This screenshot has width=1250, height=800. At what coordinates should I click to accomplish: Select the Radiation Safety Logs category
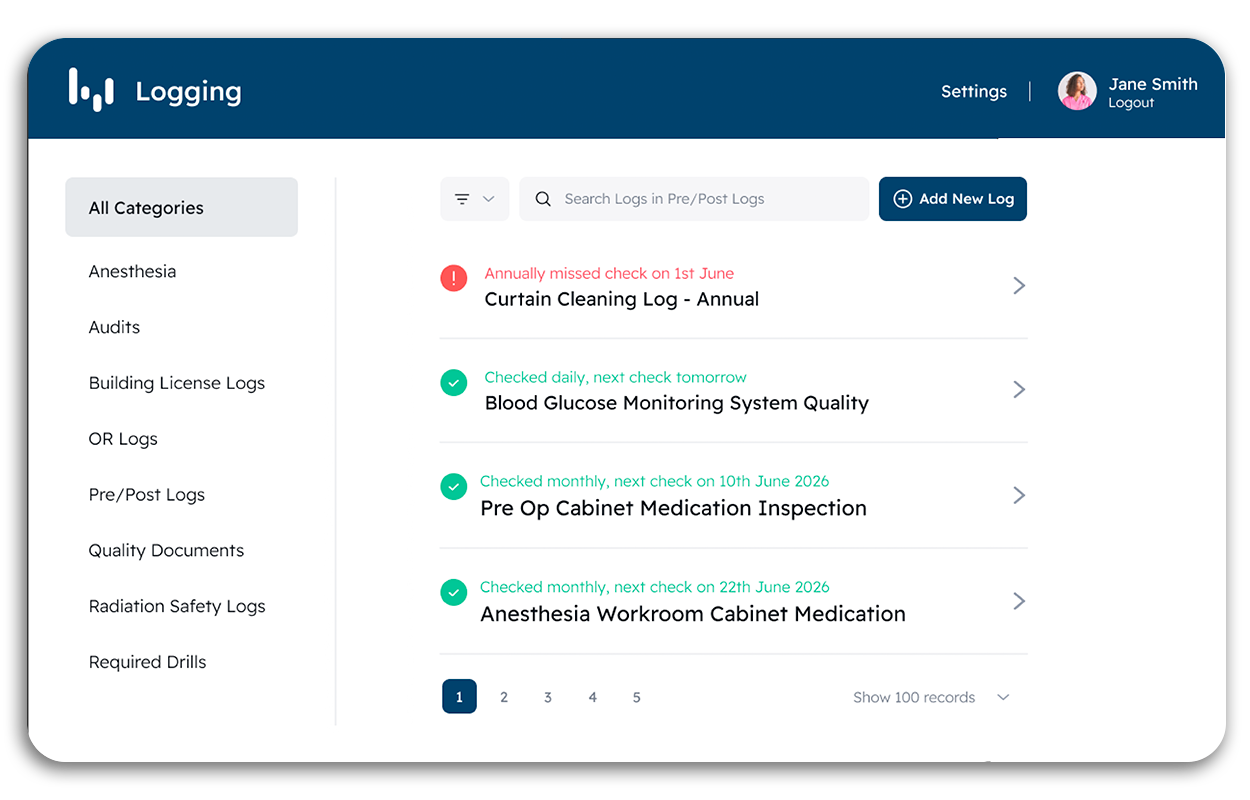pos(177,606)
